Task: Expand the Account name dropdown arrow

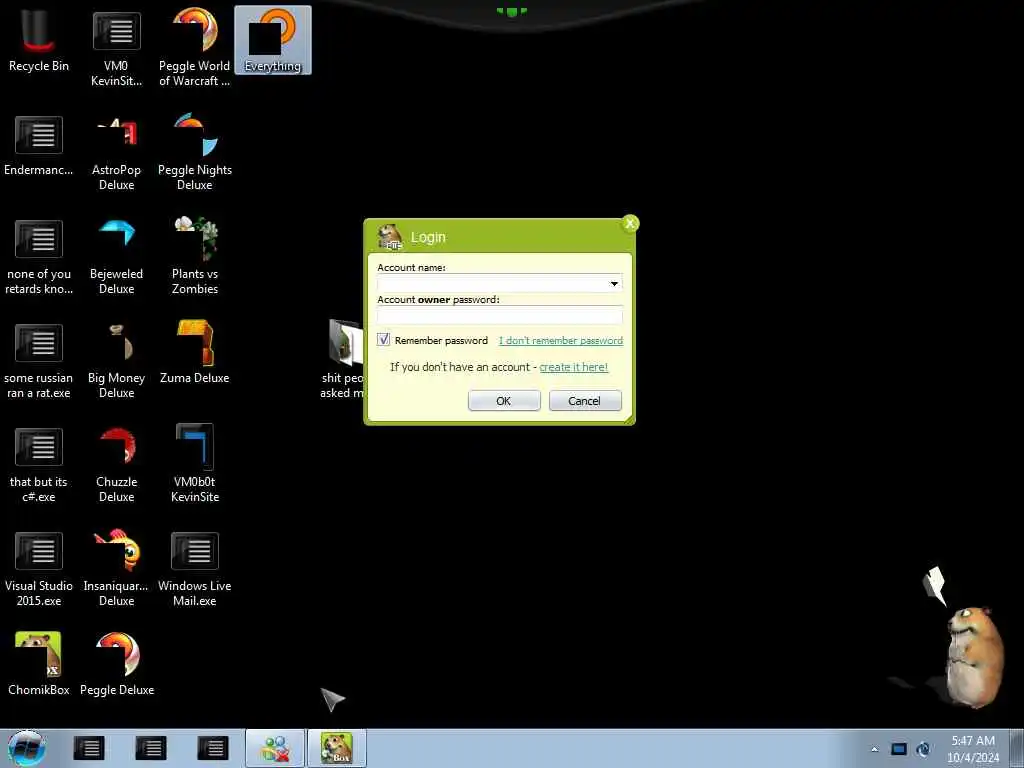Action: point(614,283)
